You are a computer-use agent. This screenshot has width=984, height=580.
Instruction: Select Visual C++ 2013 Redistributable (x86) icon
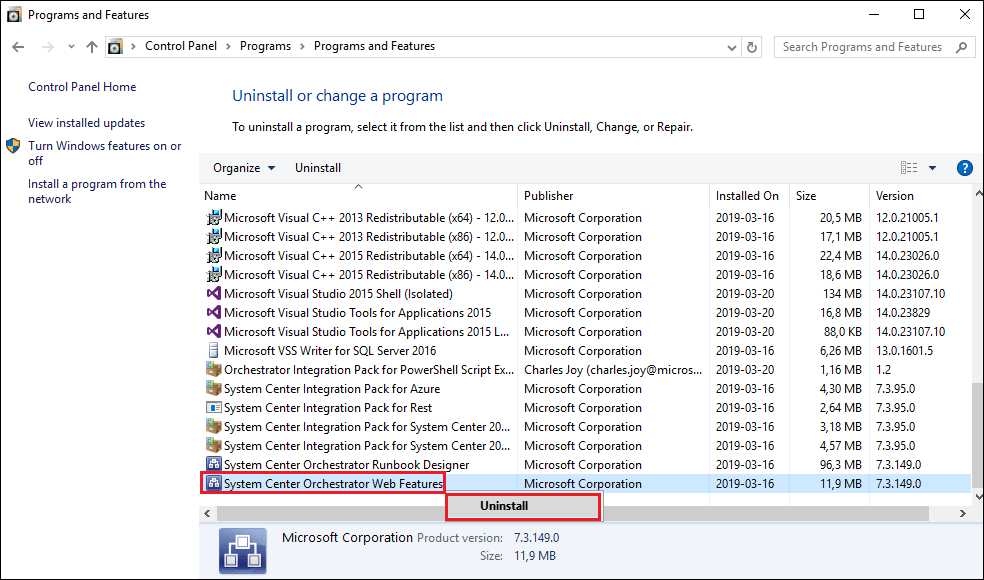[214, 237]
